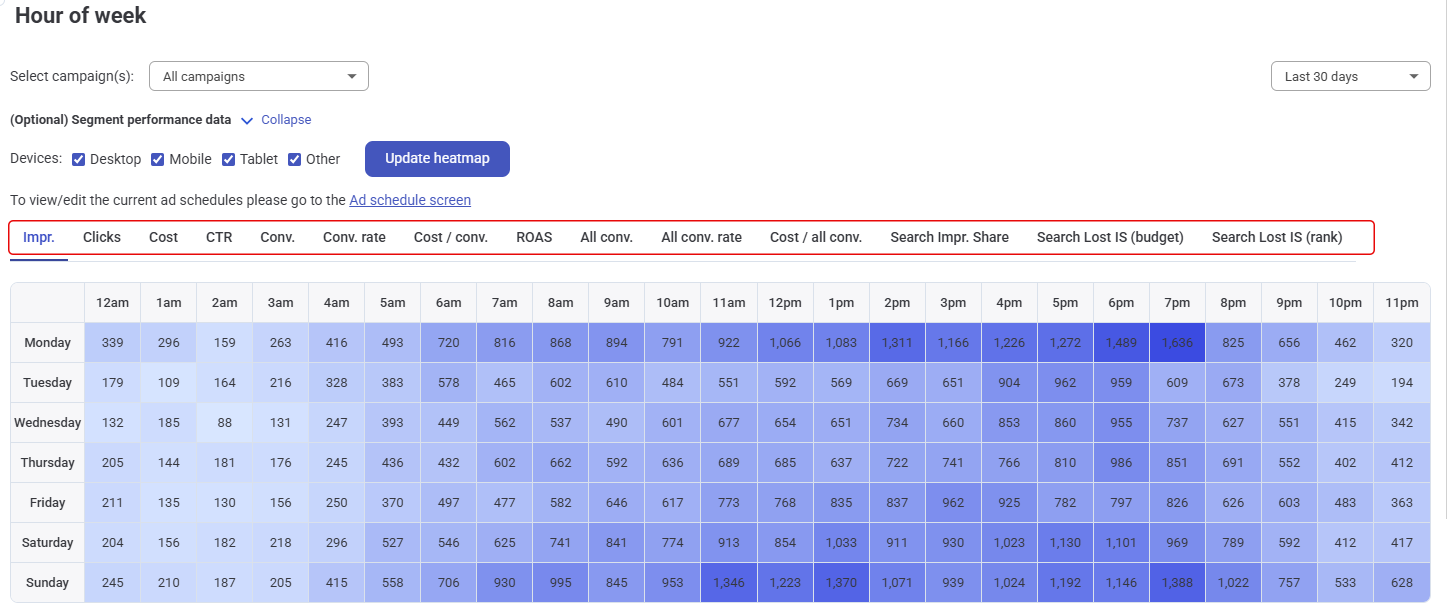
Task: Click Monday 7pm heatmap cell showing 1,636
Action: coord(1177,343)
